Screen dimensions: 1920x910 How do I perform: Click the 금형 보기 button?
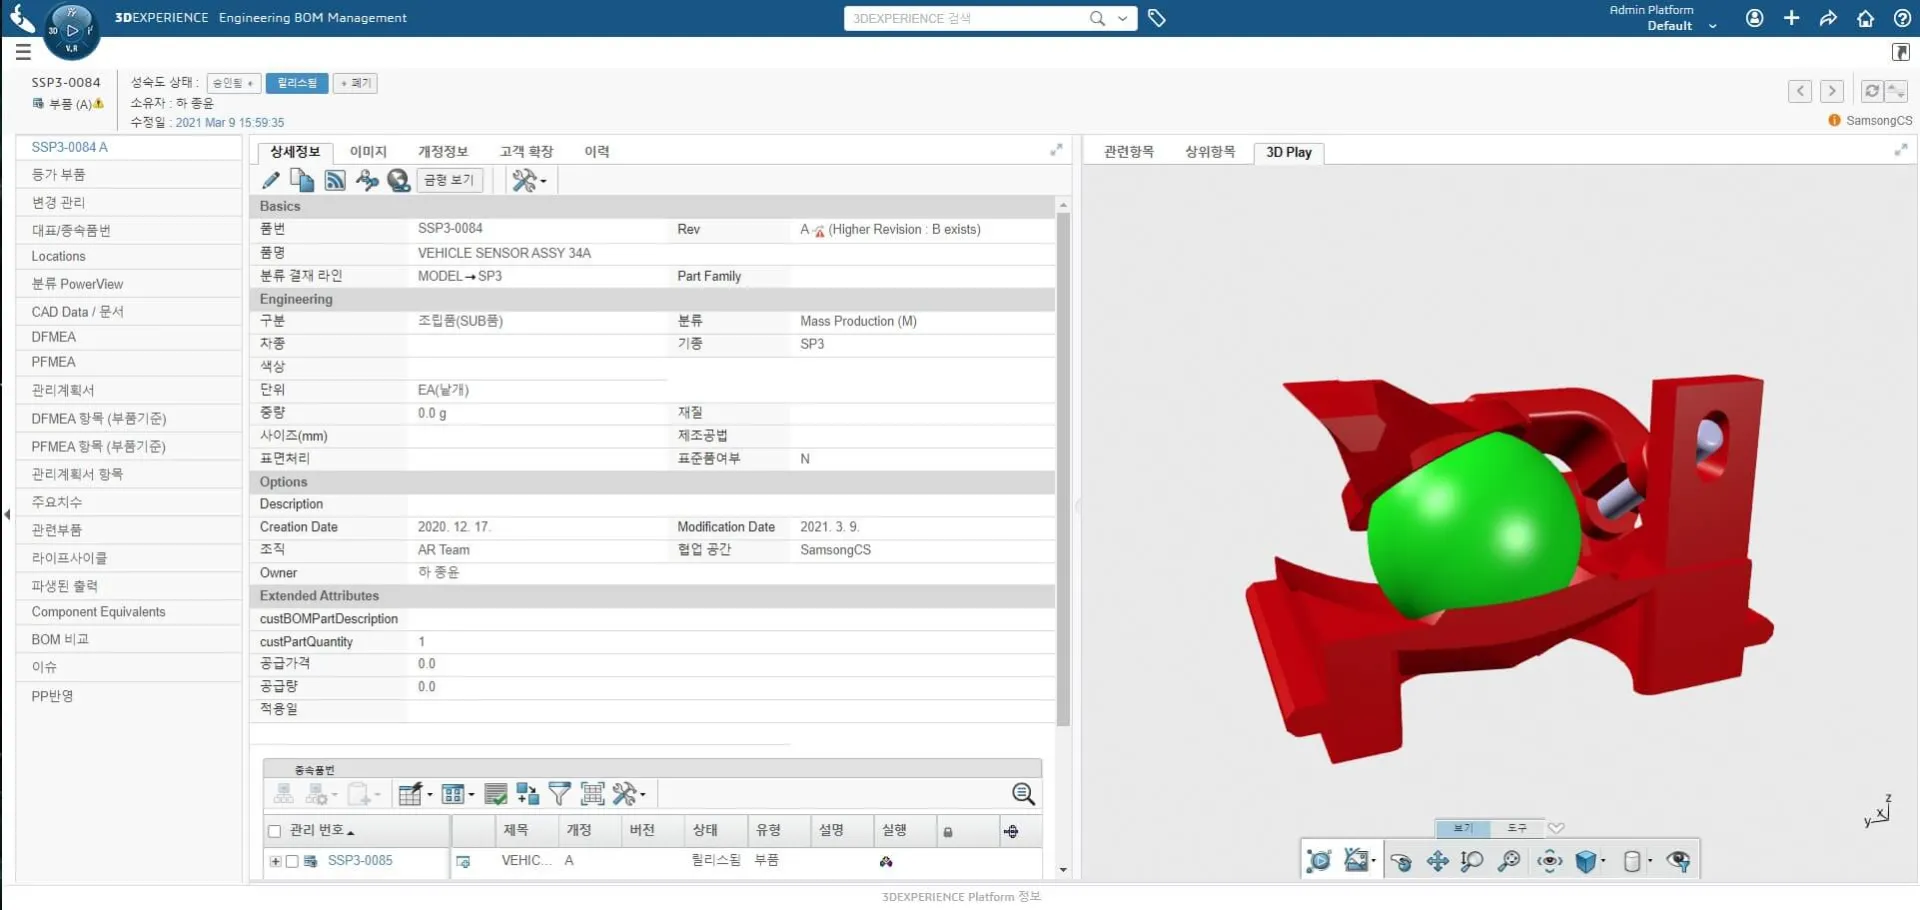[448, 180]
